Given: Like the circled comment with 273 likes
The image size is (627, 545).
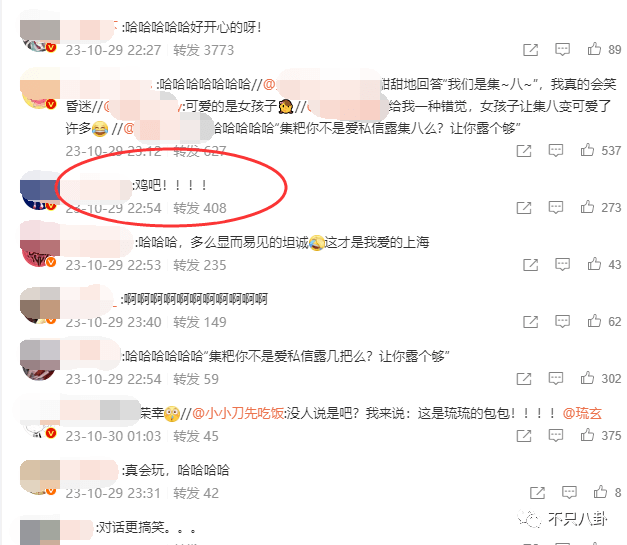Looking at the screenshot, I should 587,207.
